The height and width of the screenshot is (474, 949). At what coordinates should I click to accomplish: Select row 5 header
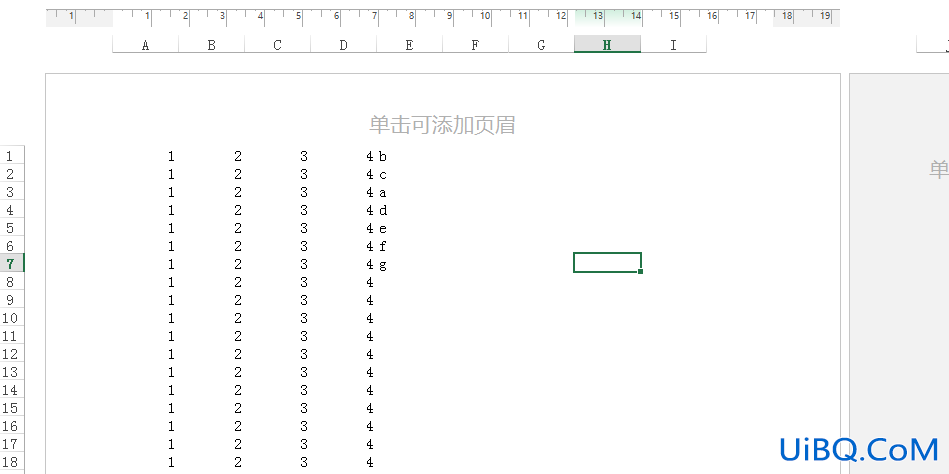(x=12, y=228)
